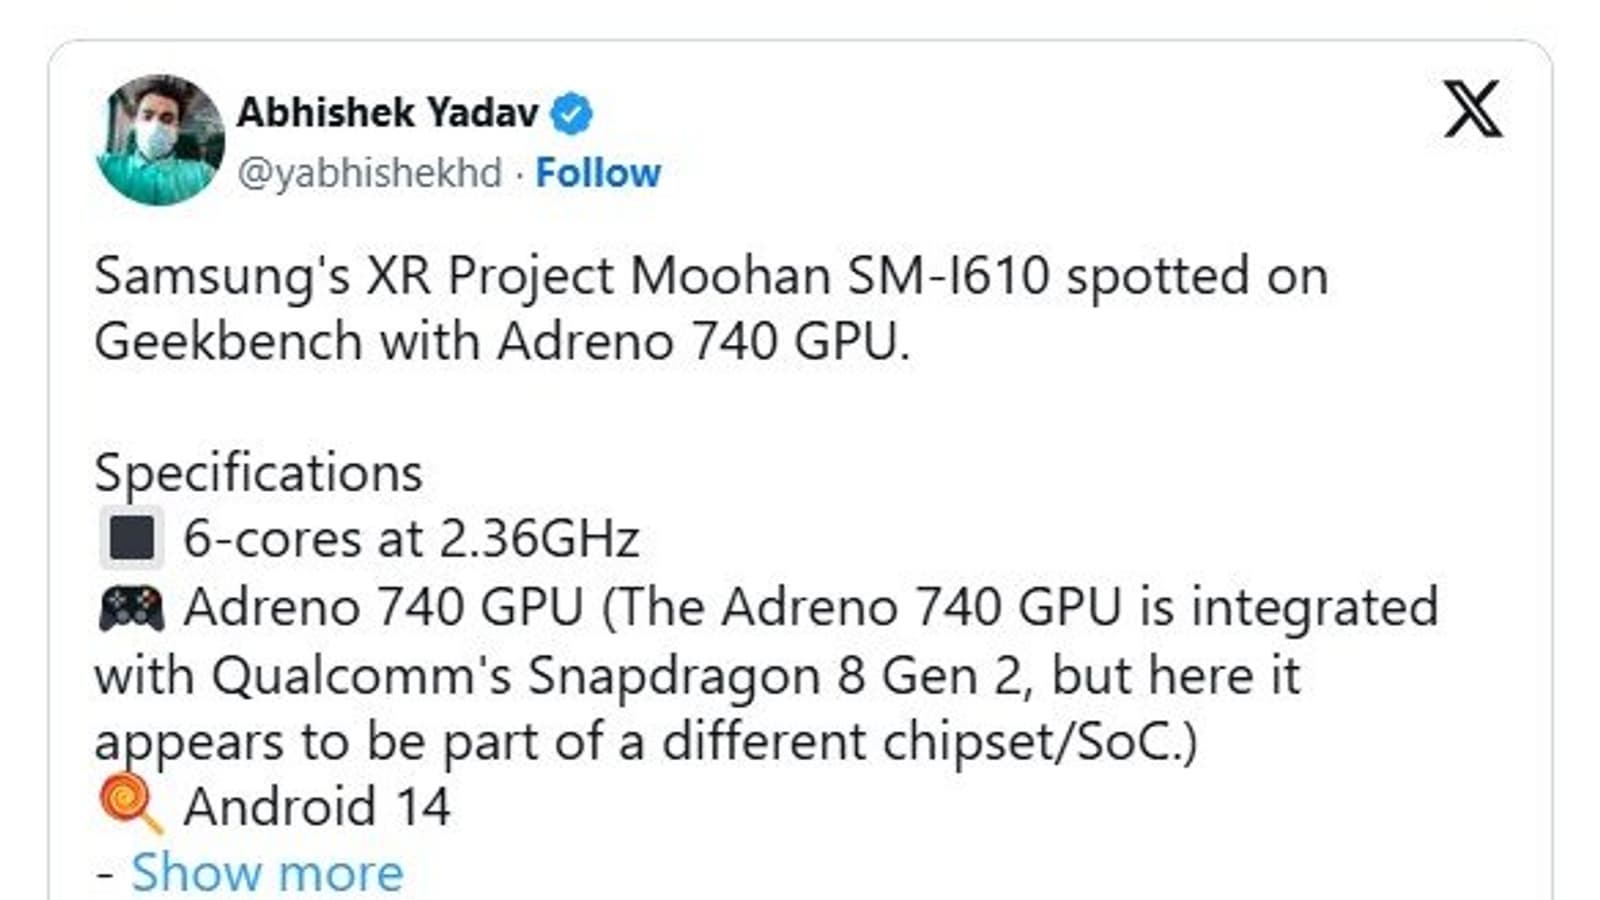Viewport: 1600px width, 900px height.
Task: Click the word "Qualcomm's" in the tweet
Action: click(x=361, y=675)
